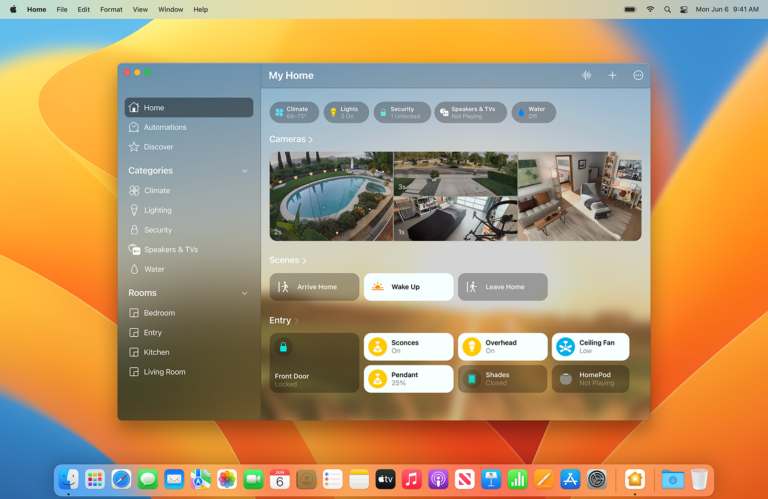This screenshot has width=768, height=499.
Task: Open the intercom waveform icon
Action: tap(586, 75)
